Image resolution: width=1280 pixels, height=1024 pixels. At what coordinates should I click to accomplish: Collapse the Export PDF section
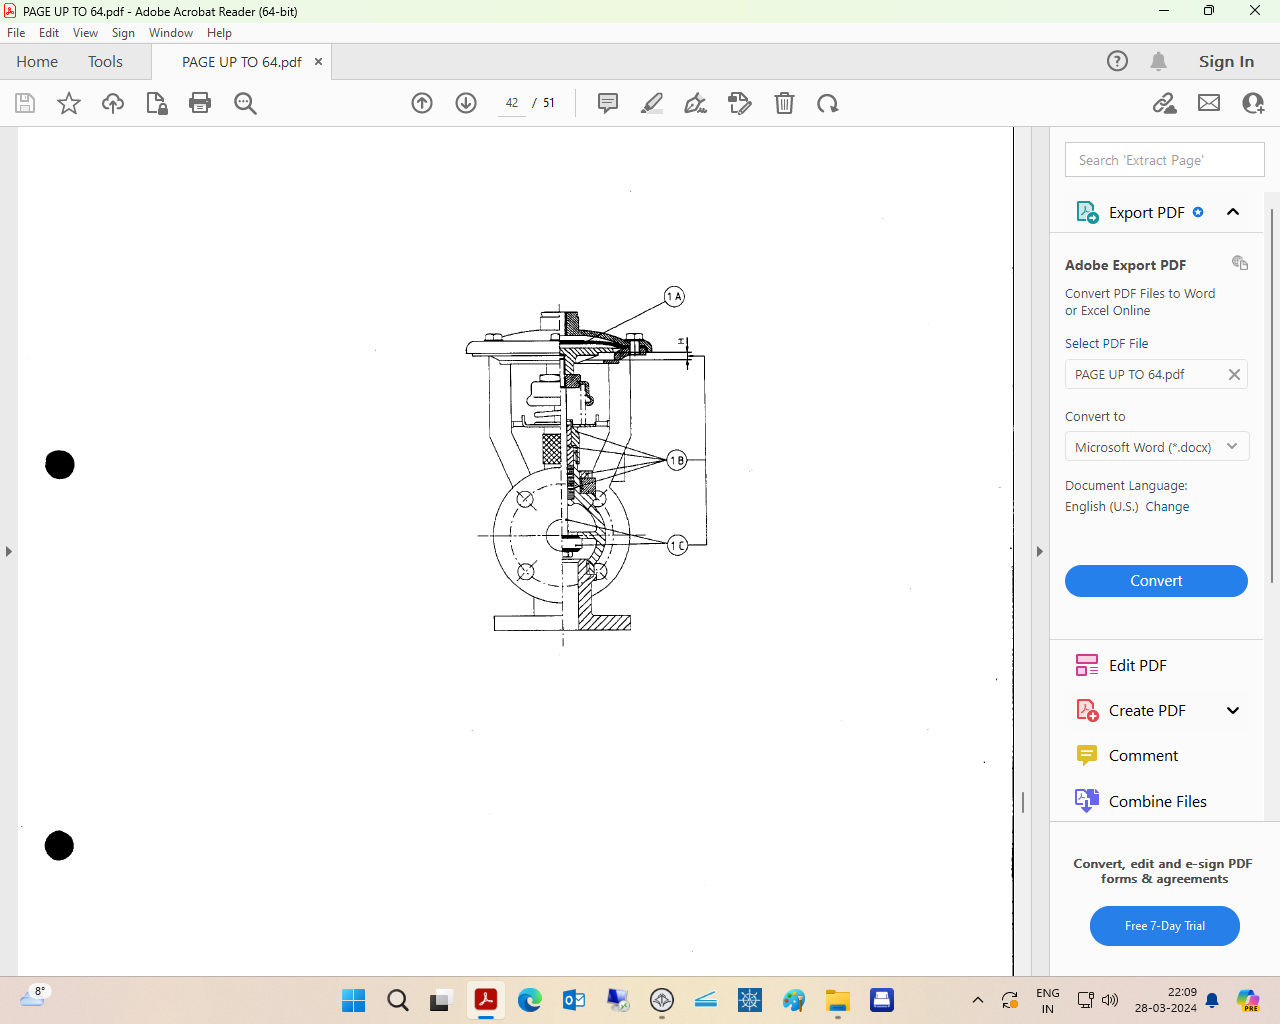point(1233,212)
